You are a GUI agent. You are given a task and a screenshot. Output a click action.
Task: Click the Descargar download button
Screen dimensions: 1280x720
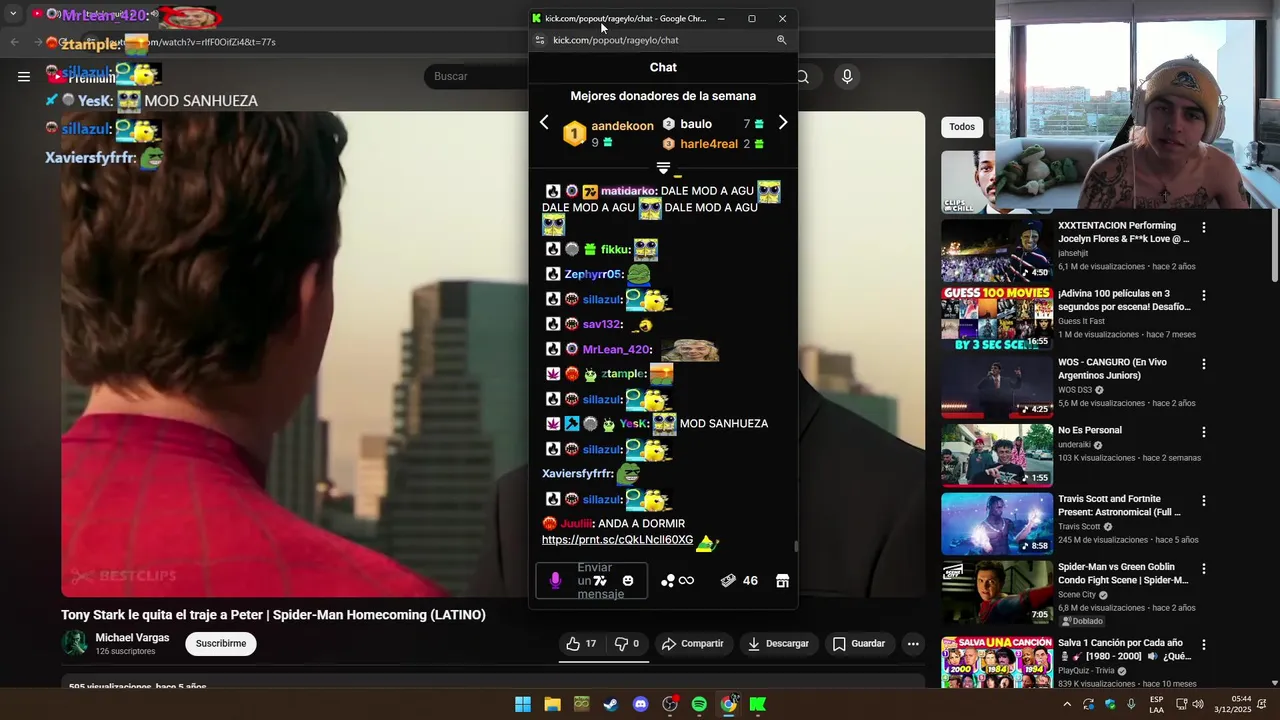(778, 644)
